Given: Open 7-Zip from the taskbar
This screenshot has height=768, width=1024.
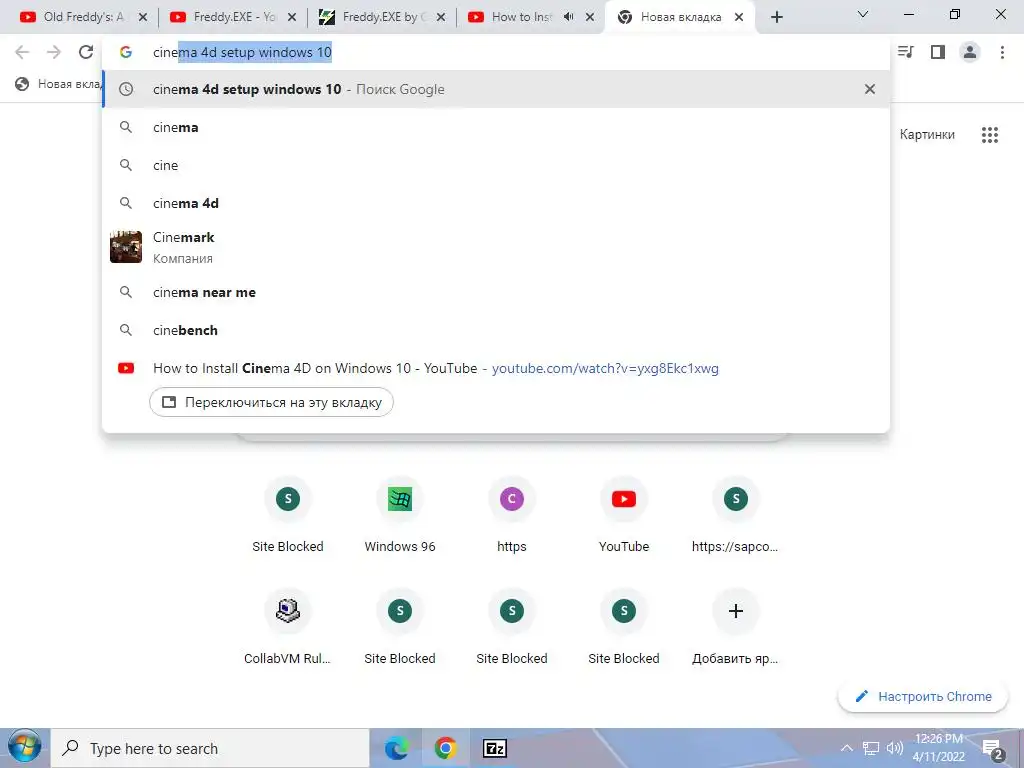Looking at the screenshot, I should click(494, 748).
